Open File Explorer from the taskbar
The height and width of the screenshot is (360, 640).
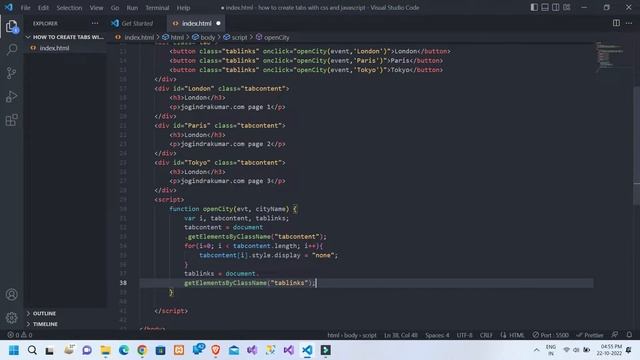(x=105, y=350)
